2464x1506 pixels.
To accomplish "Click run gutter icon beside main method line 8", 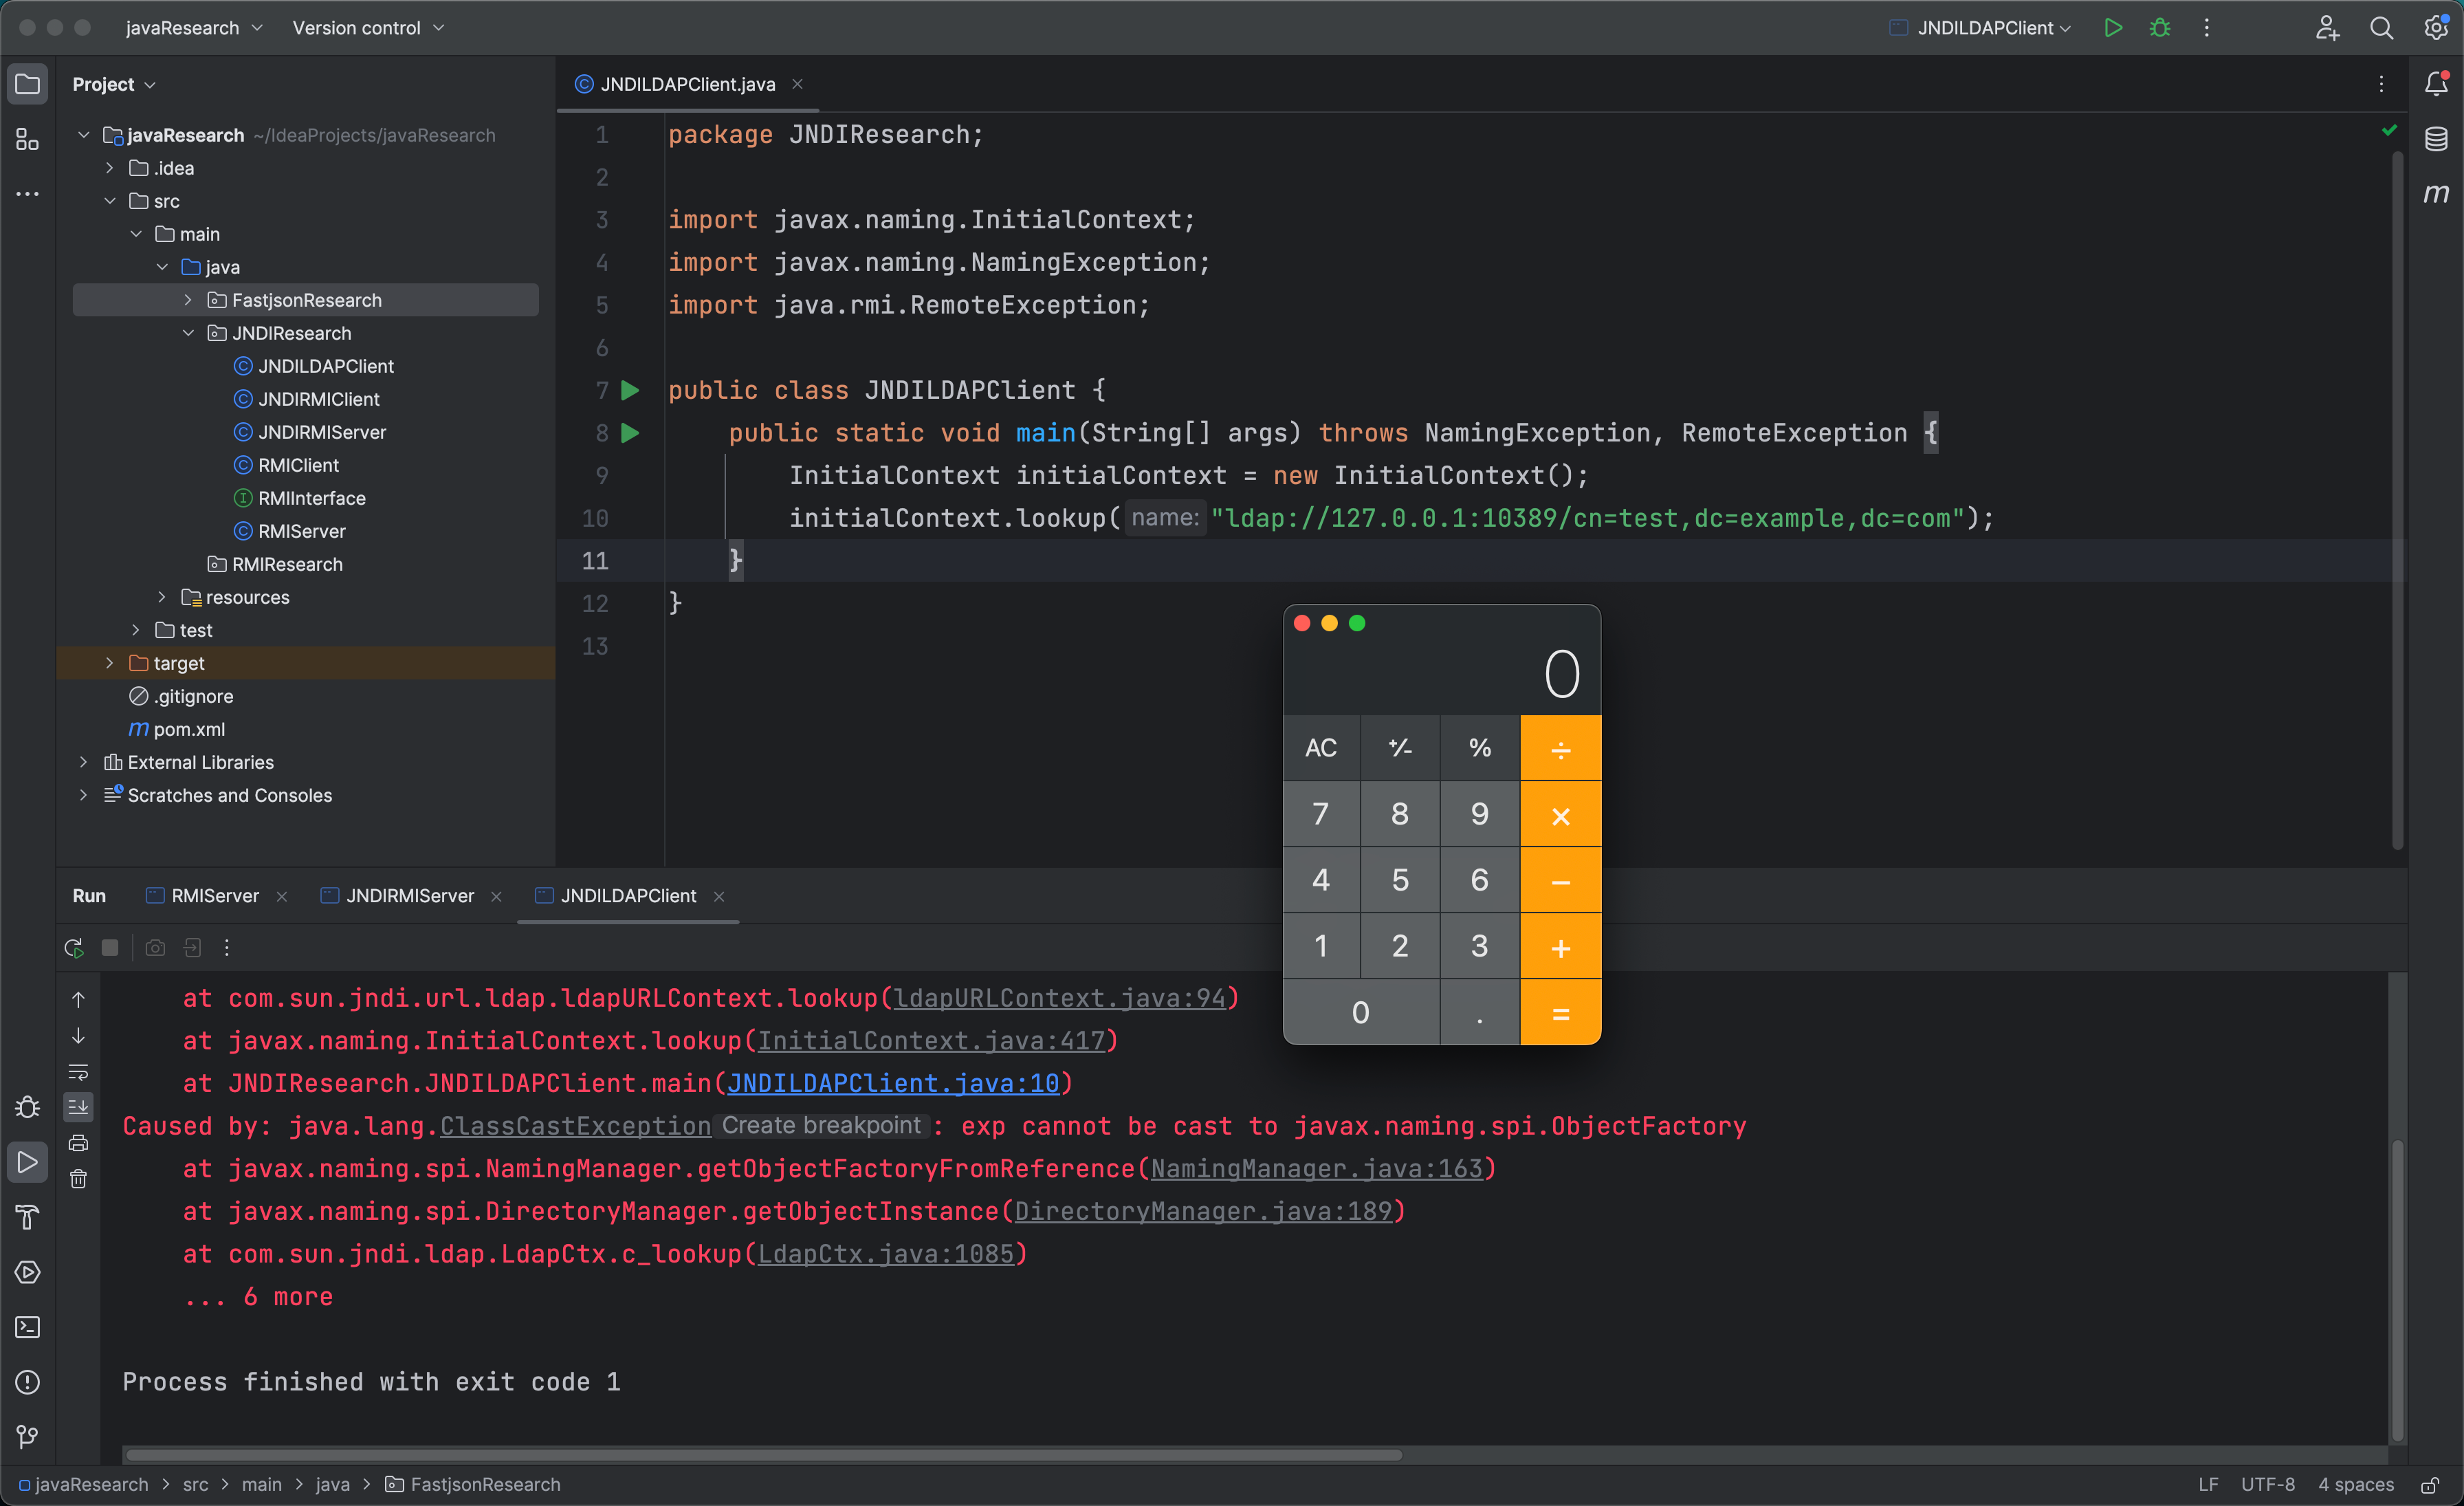I will coord(630,433).
